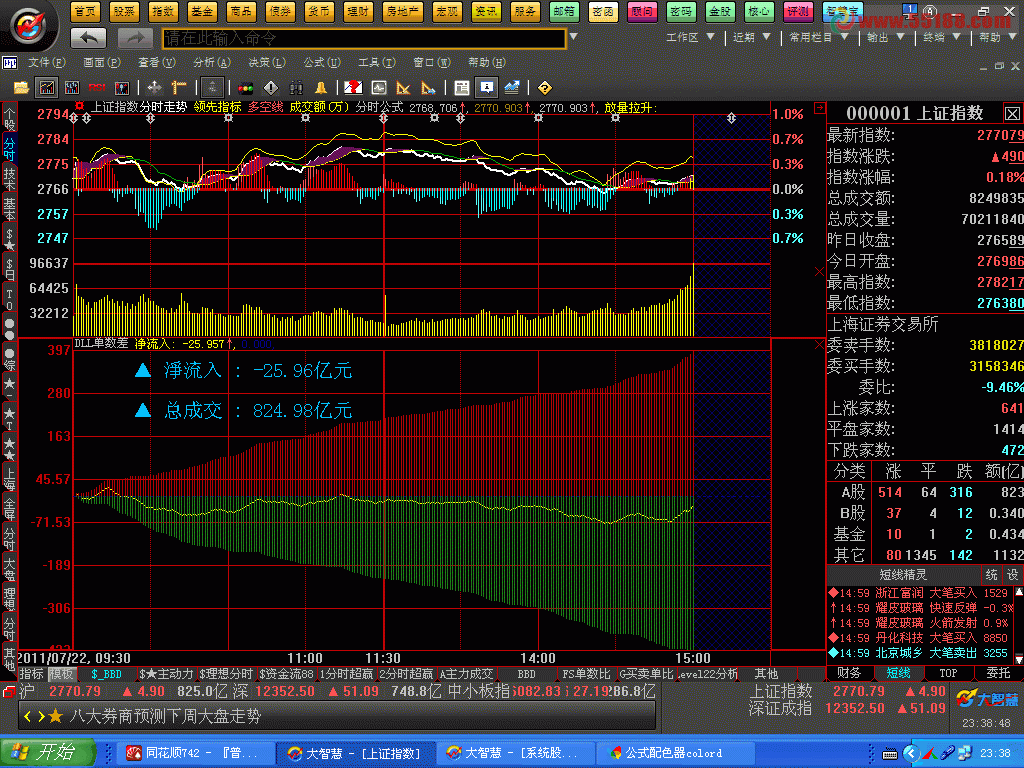Select the 短线 tab in right panel

[x=899, y=673]
